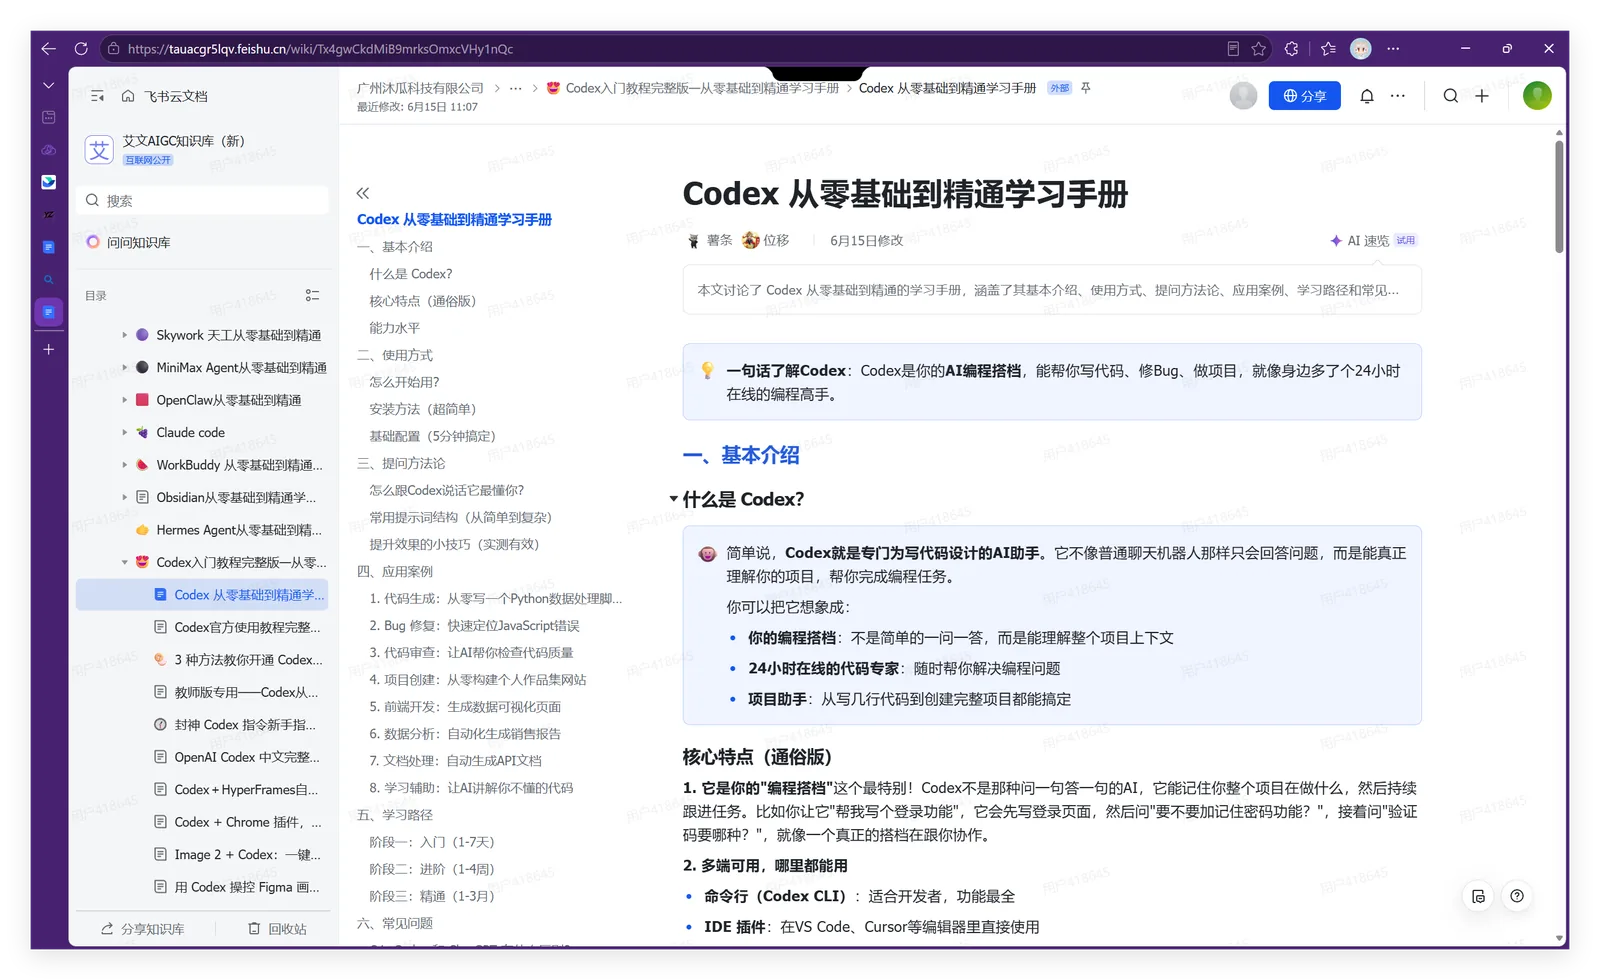
Task: Open the browser profile avatar
Action: point(1361,48)
